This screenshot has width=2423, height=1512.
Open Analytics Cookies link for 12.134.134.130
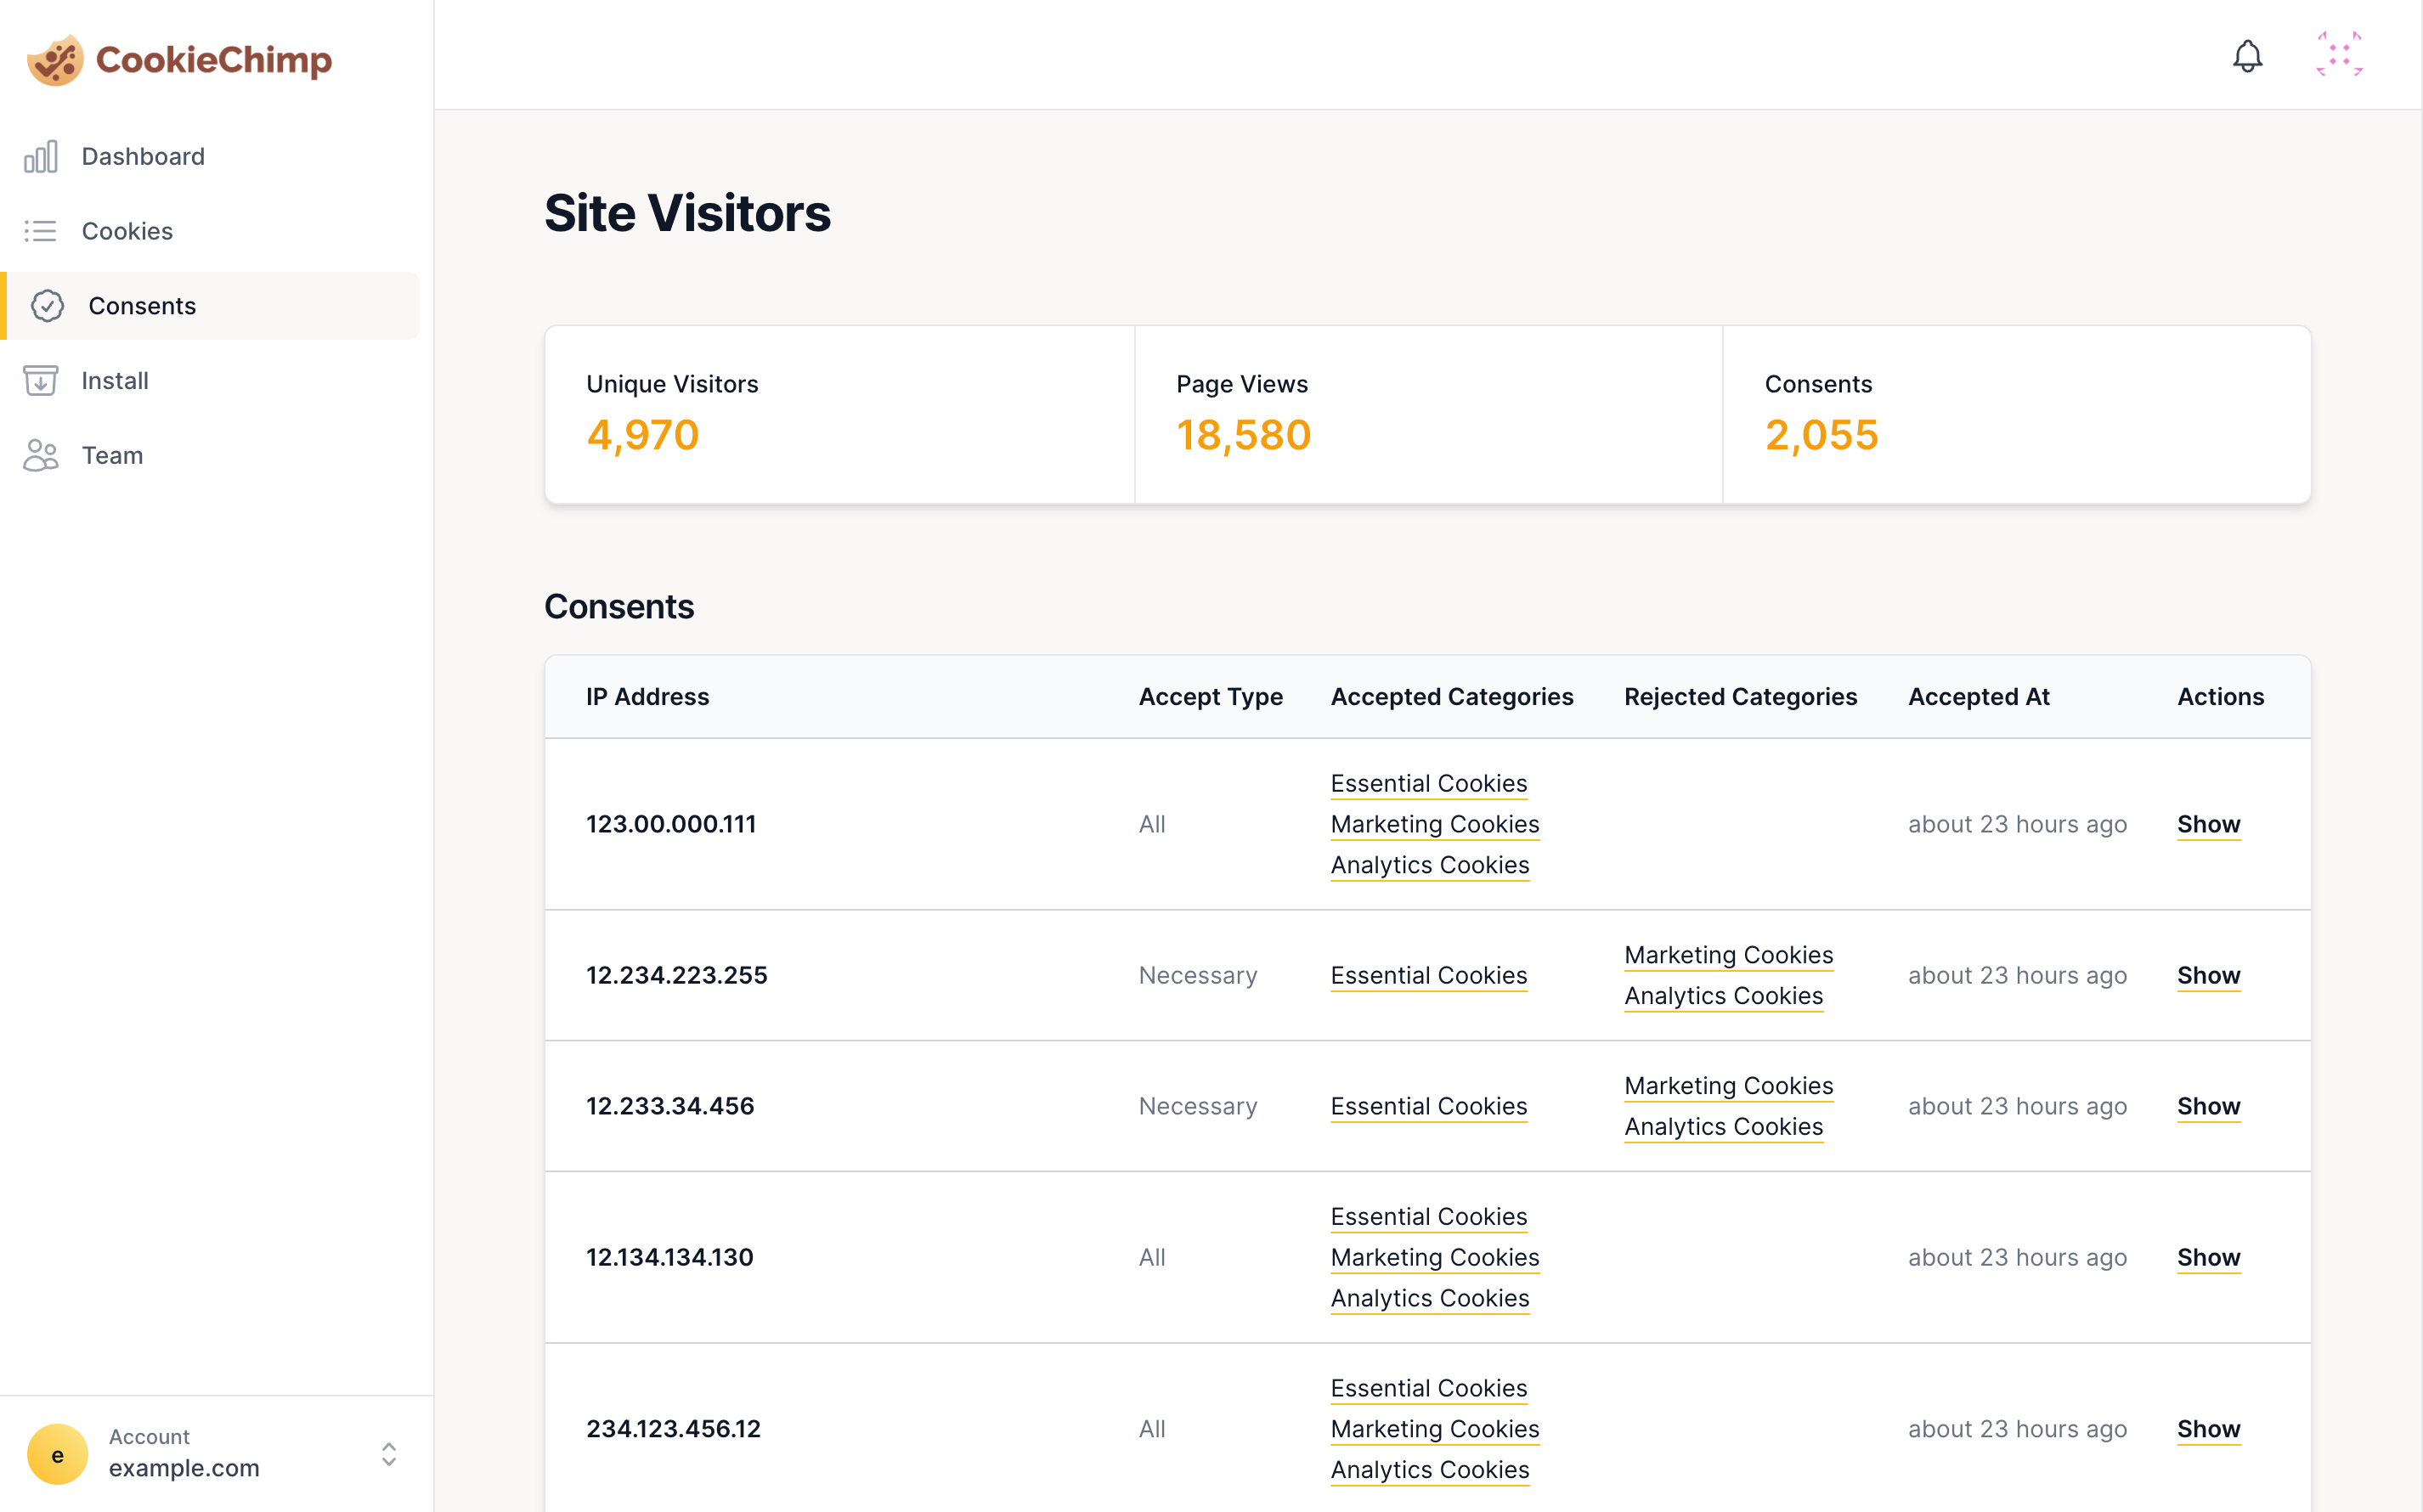(1430, 1298)
